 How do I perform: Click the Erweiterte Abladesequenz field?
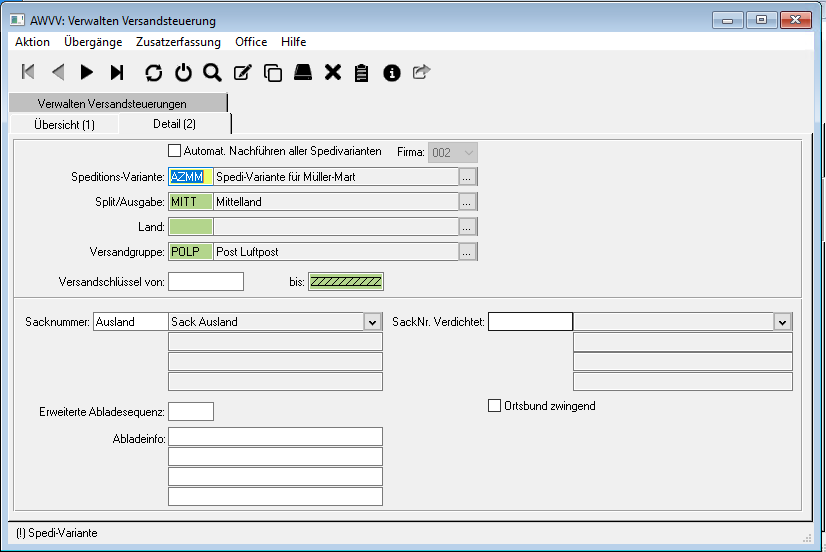click(x=191, y=411)
